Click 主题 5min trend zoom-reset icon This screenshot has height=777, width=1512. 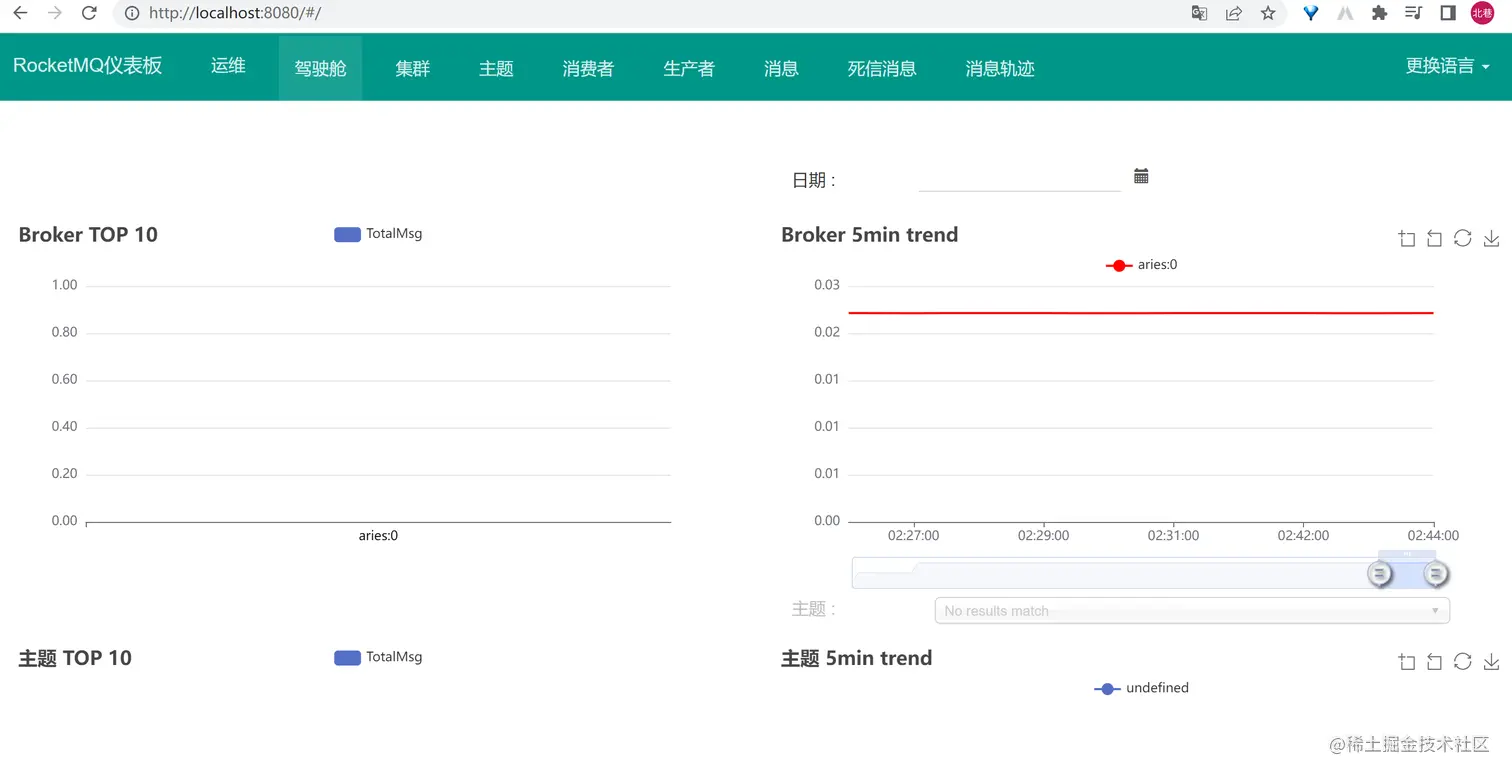tap(1434, 661)
